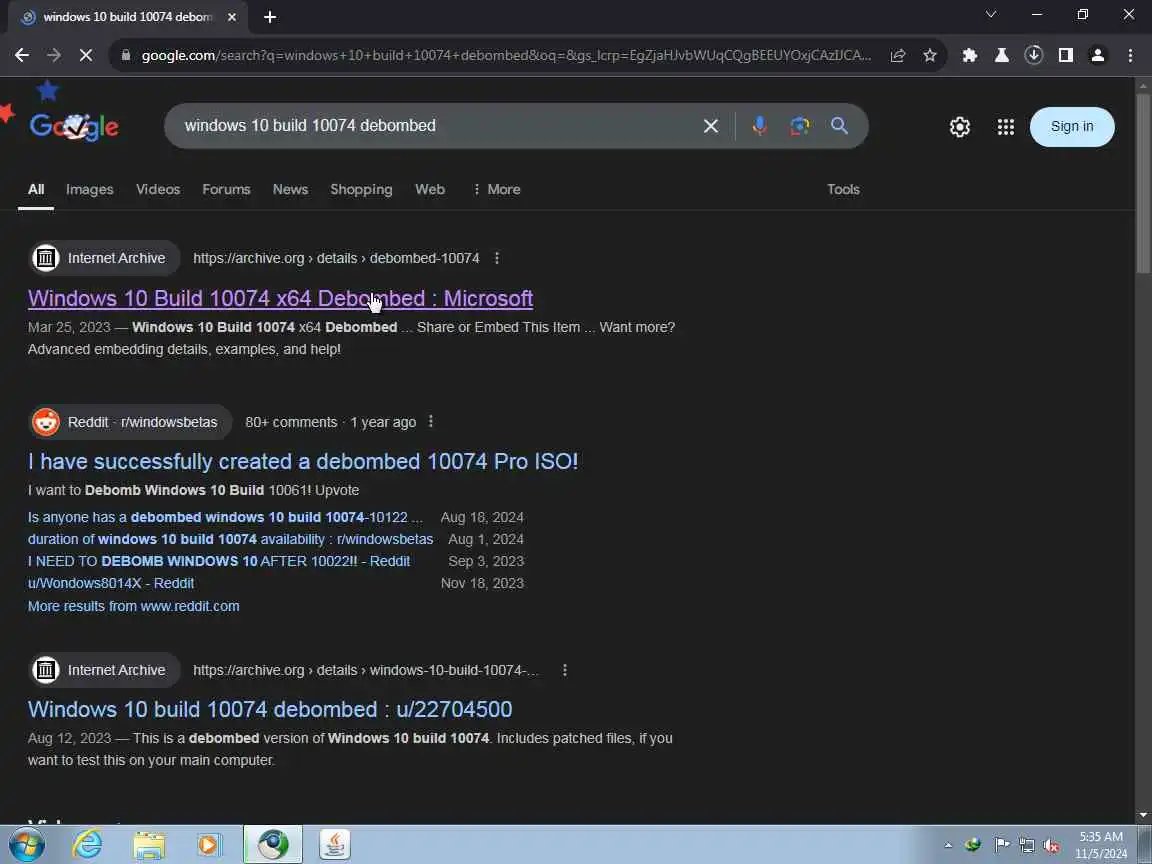
Task: Clear the search box text
Action: tap(710, 126)
